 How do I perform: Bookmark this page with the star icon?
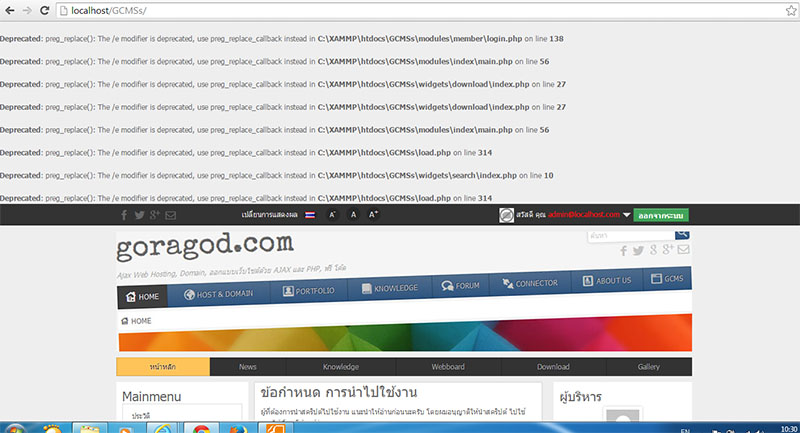tap(791, 10)
